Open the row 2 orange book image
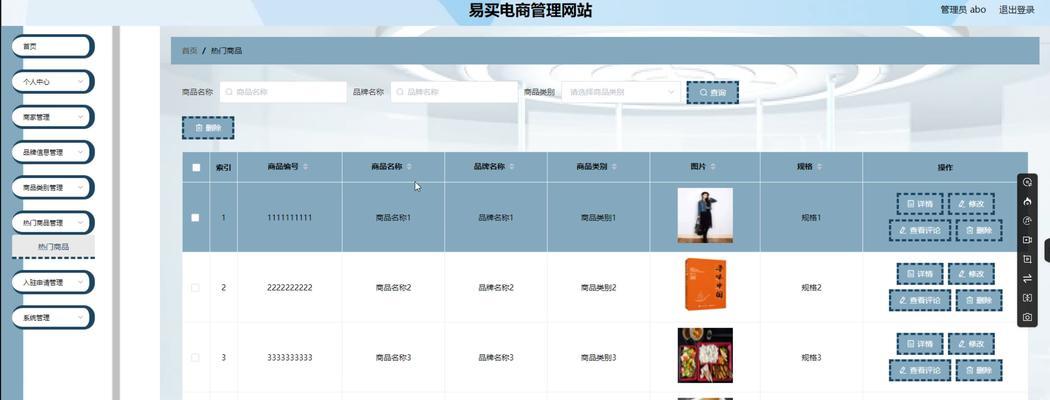Image resolution: width=1050 pixels, height=400 pixels. point(705,285)
